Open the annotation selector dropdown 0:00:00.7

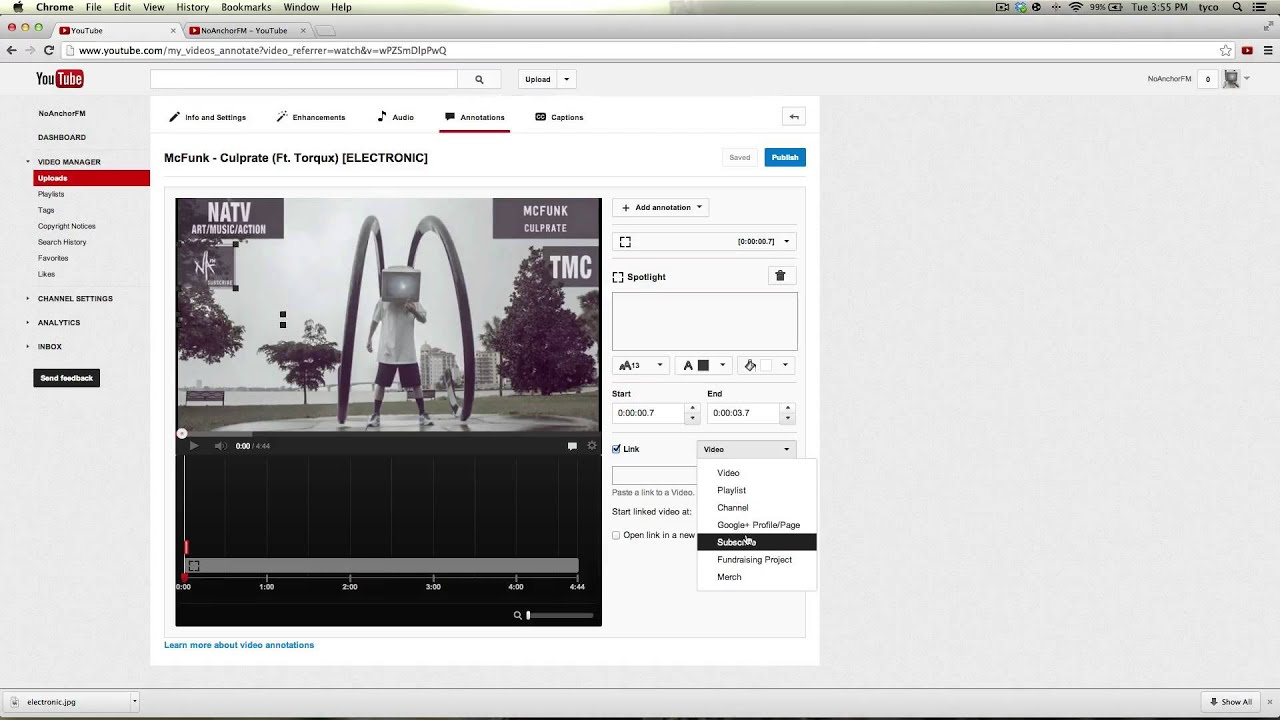705,241
